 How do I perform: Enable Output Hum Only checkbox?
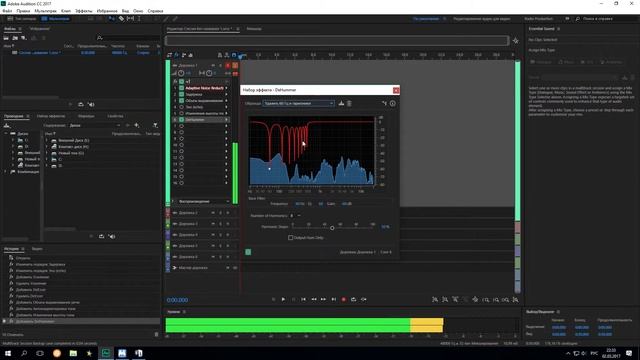[290, 238]
